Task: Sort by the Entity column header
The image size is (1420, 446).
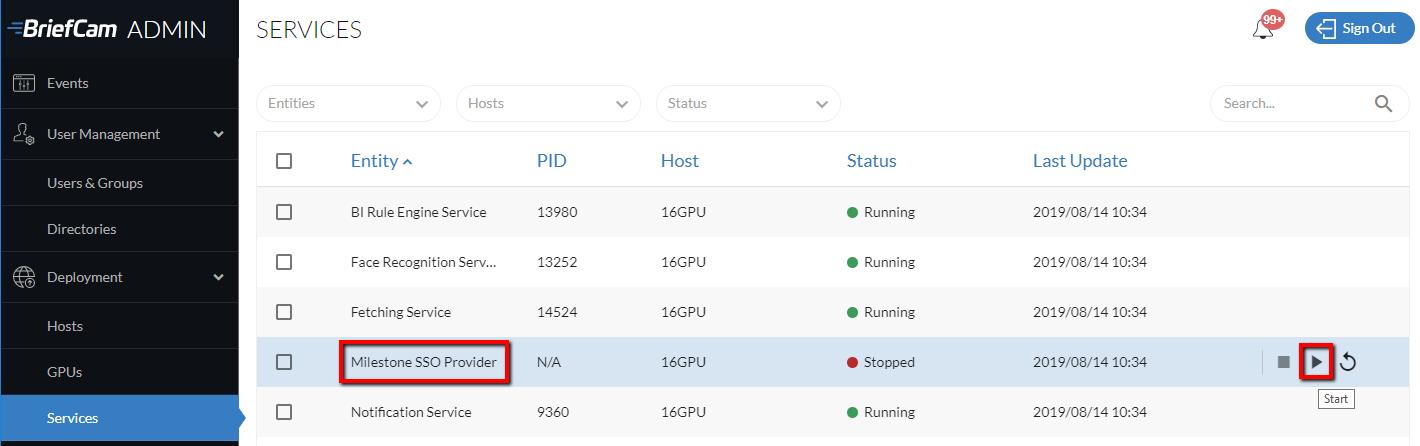Action: (x=382, y=161)
